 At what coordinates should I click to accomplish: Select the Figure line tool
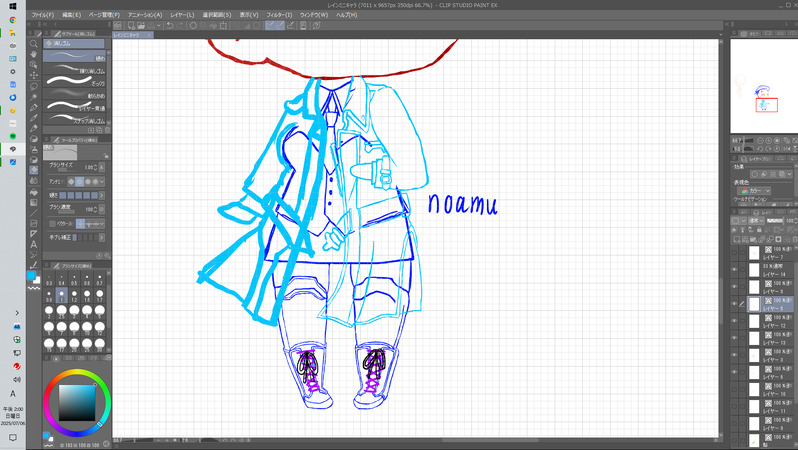pos(34,213)
